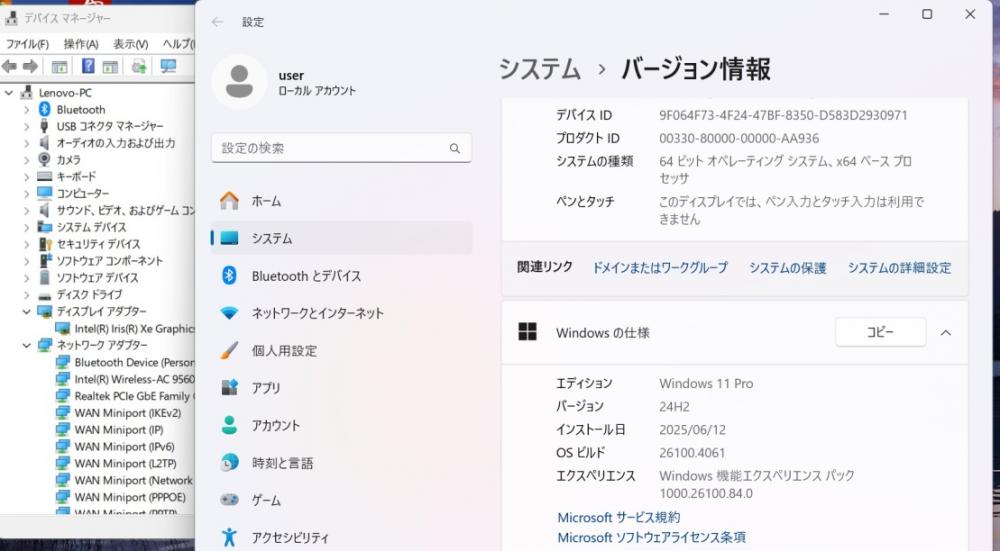Click the システム デバイス tree item
Image resolution: width=1000 pixels, height=551 pixels.
91,227
